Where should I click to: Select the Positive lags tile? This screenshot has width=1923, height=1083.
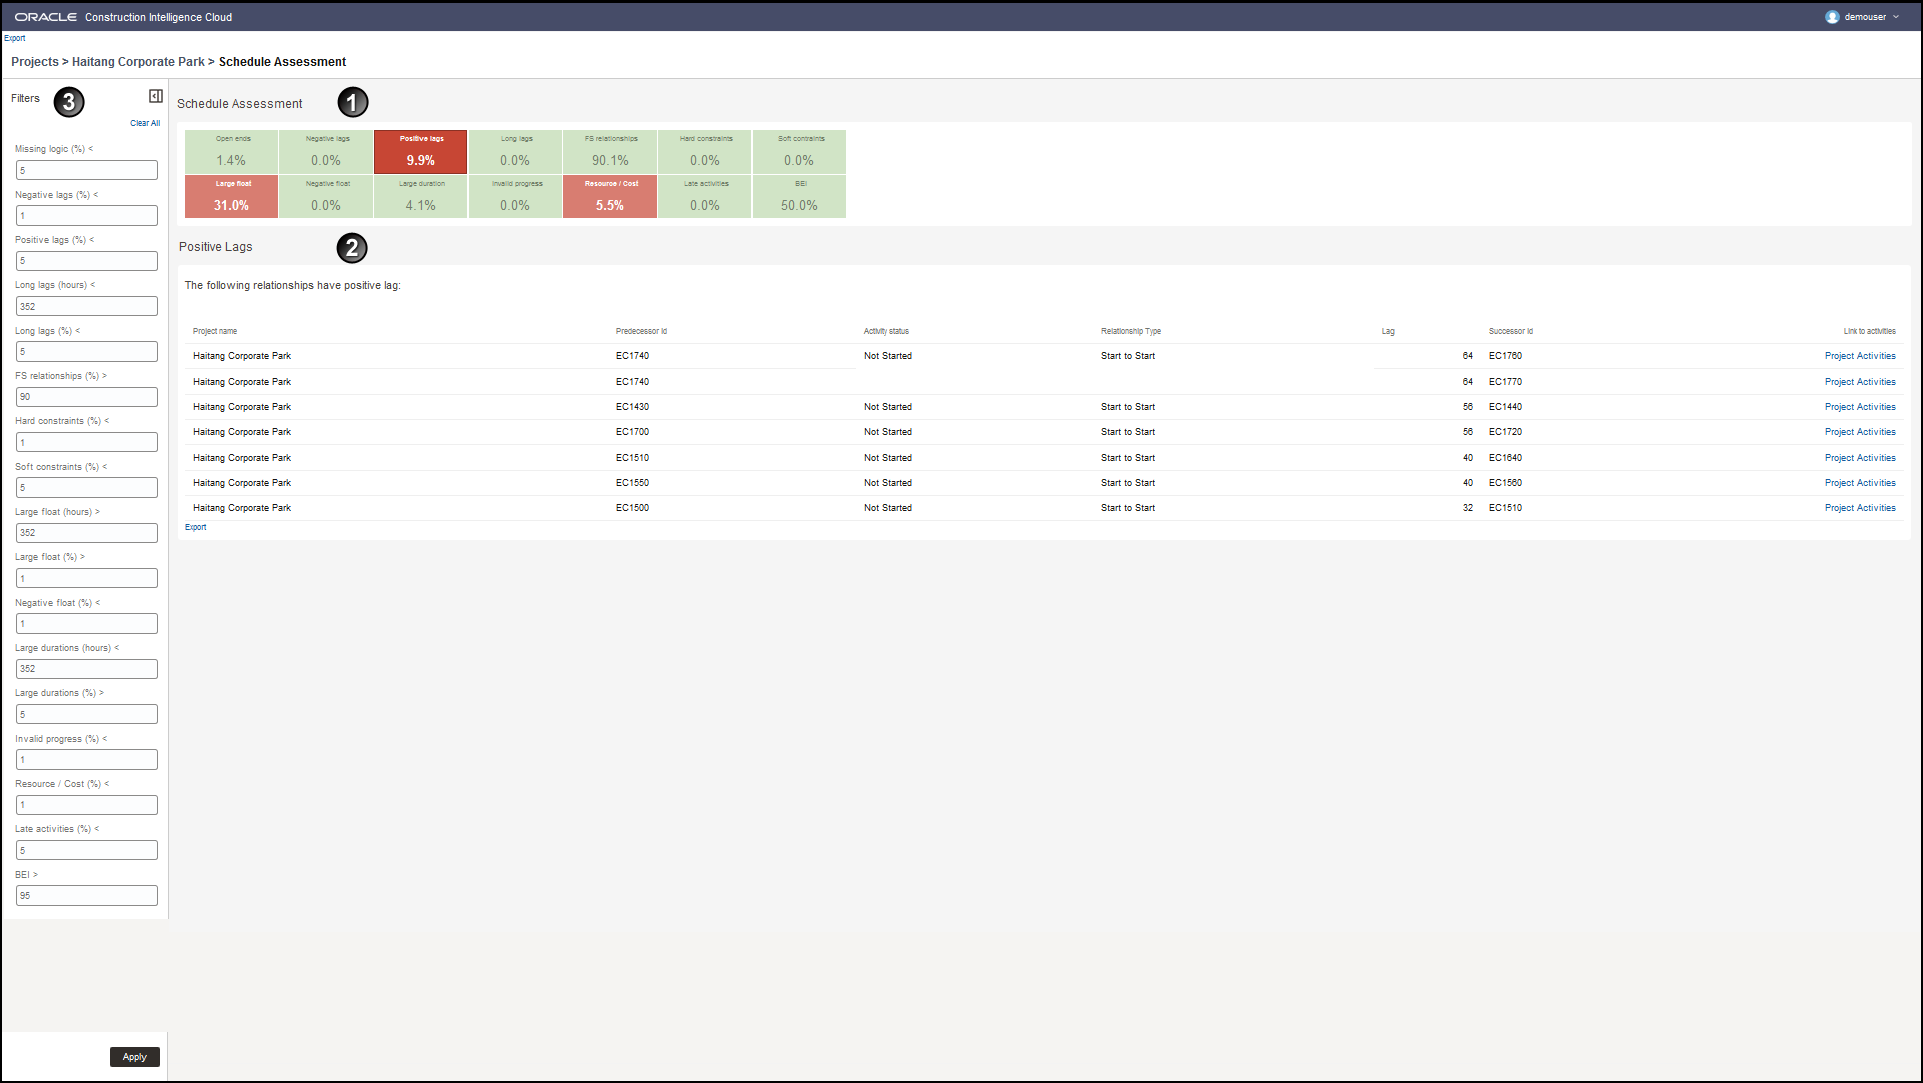click(x=420, y=152)
